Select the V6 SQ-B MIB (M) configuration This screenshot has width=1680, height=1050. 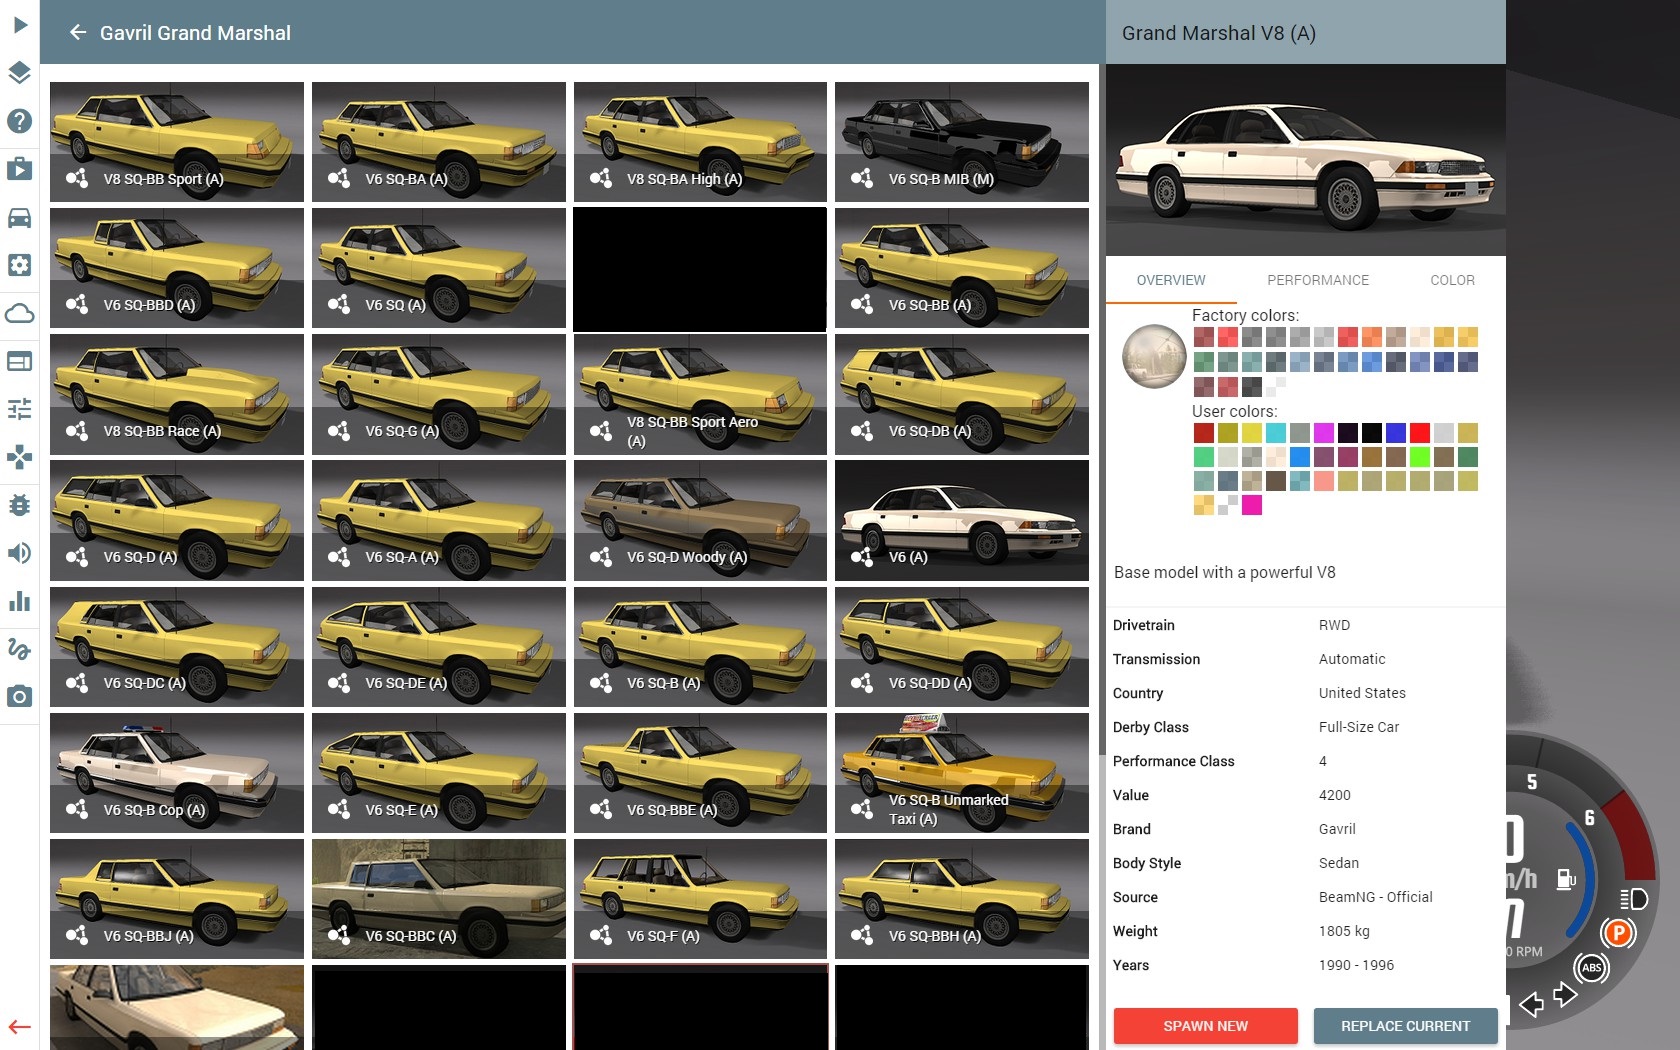(962, 142)
